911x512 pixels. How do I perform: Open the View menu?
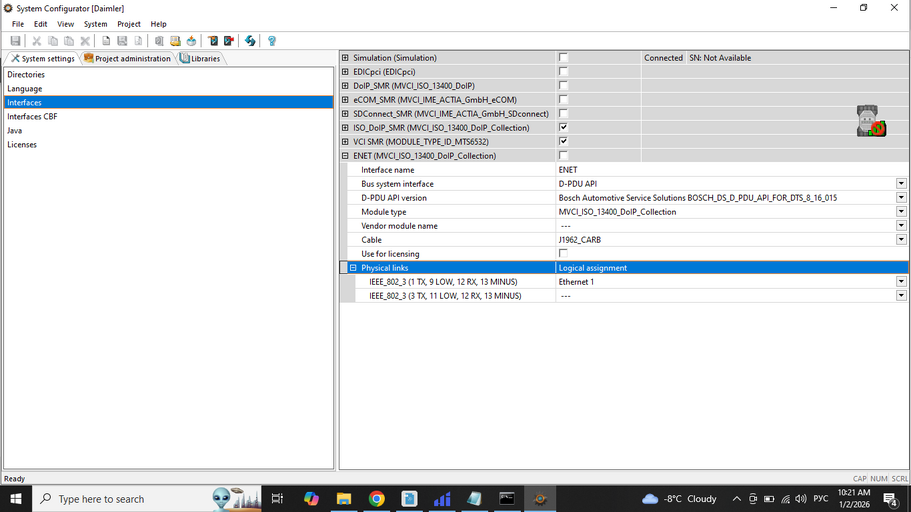[65, 24]
